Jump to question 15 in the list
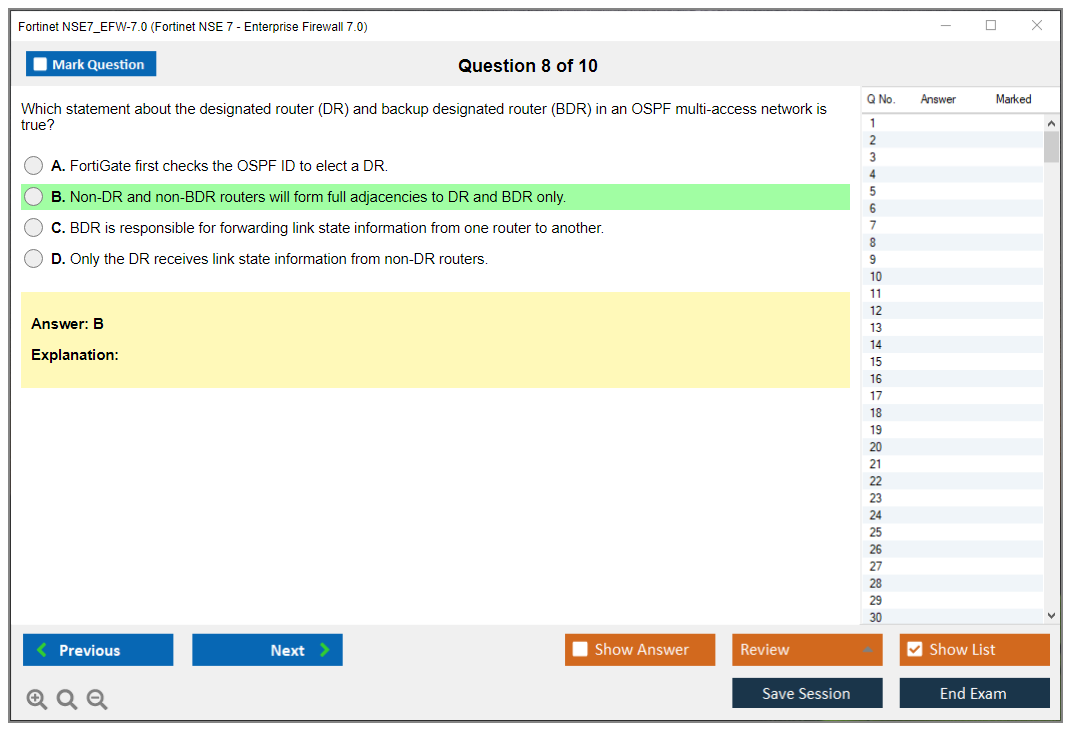This screenshot has width=1075, height=735. [876, 362]
